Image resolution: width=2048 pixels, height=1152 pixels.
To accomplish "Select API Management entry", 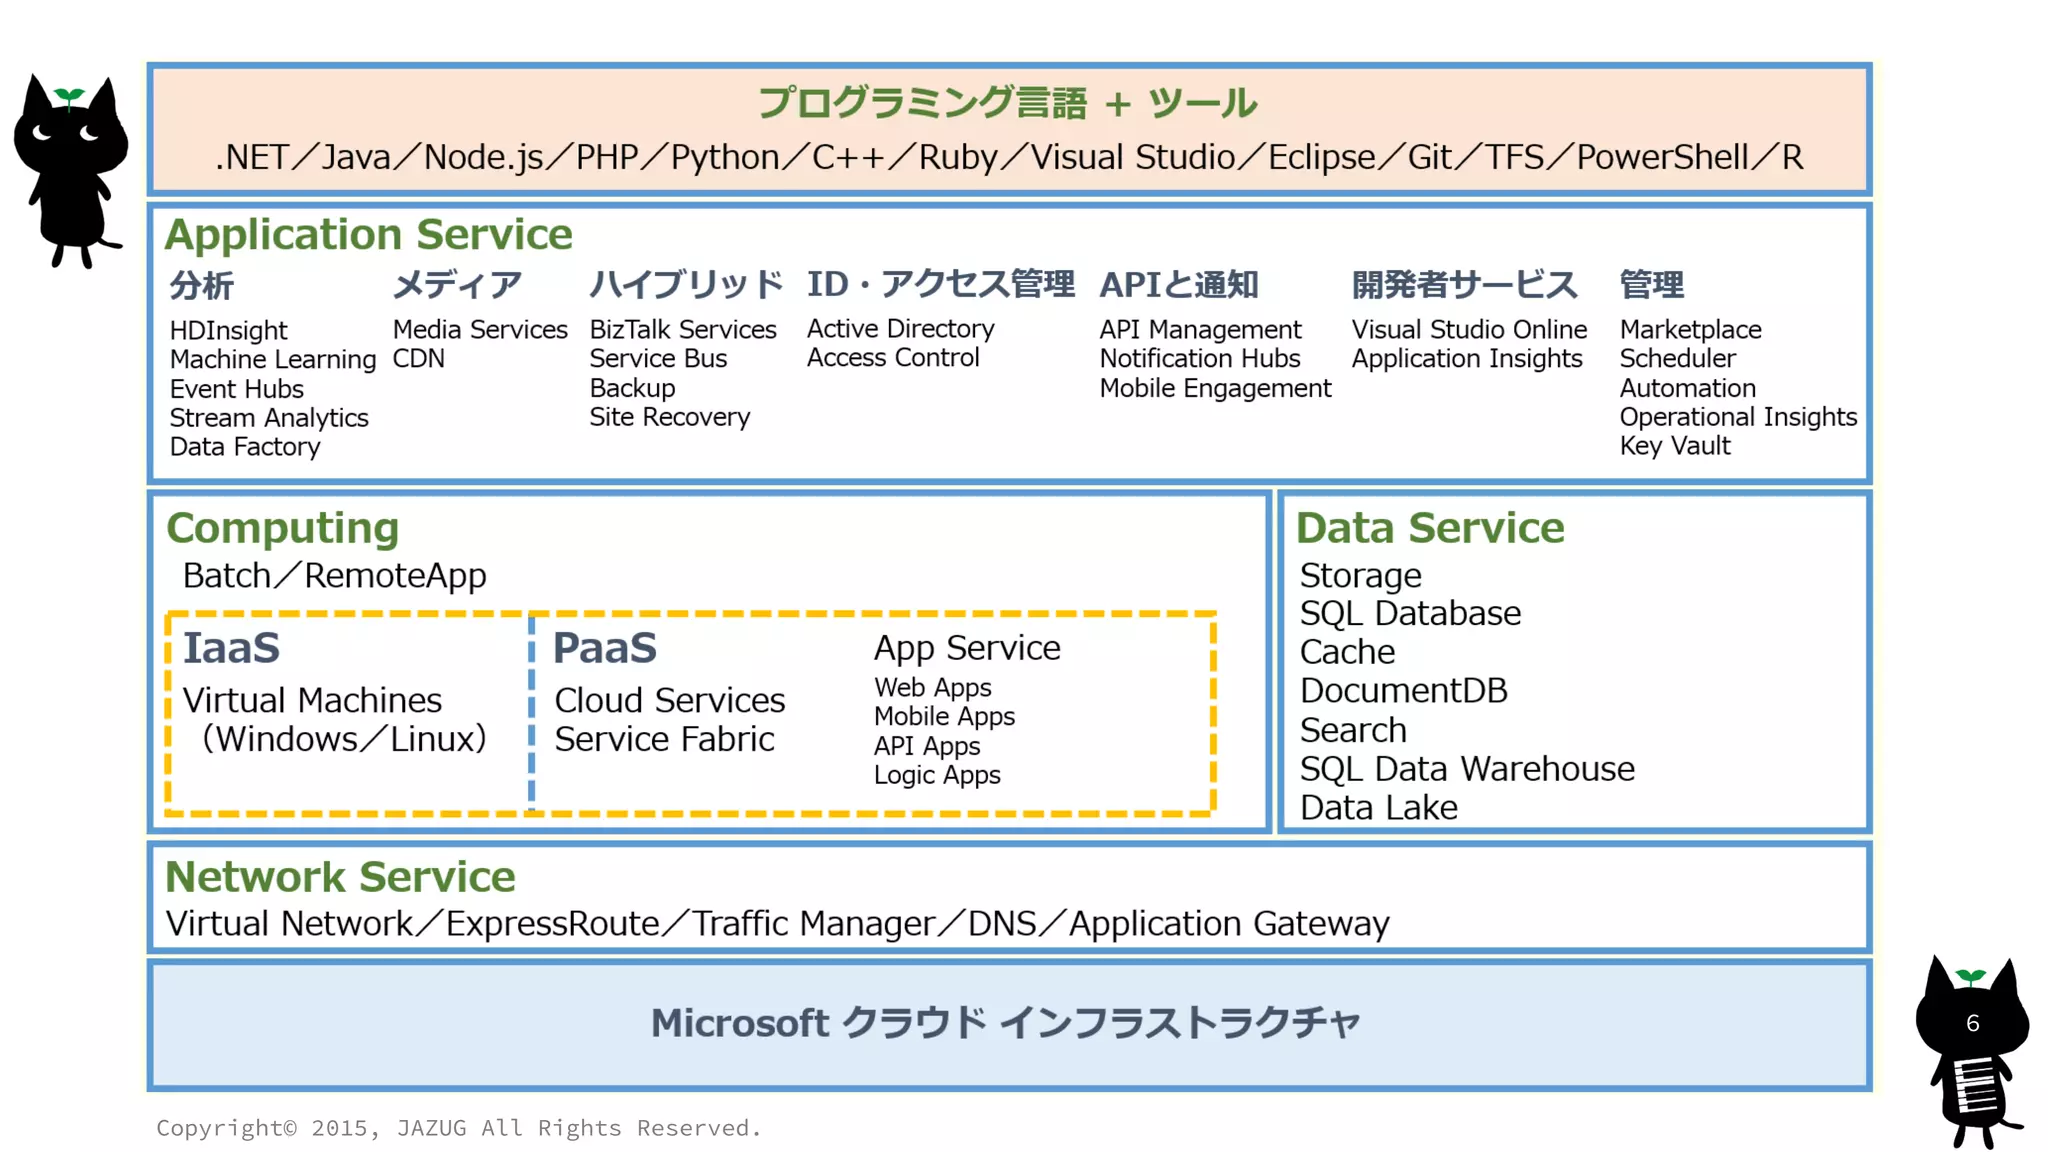I will 1200,329.
